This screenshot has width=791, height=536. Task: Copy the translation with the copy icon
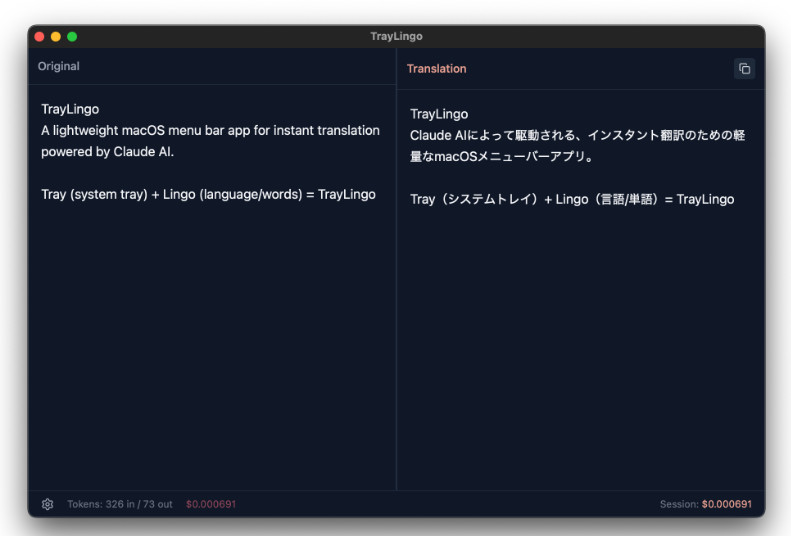[744, 69]
